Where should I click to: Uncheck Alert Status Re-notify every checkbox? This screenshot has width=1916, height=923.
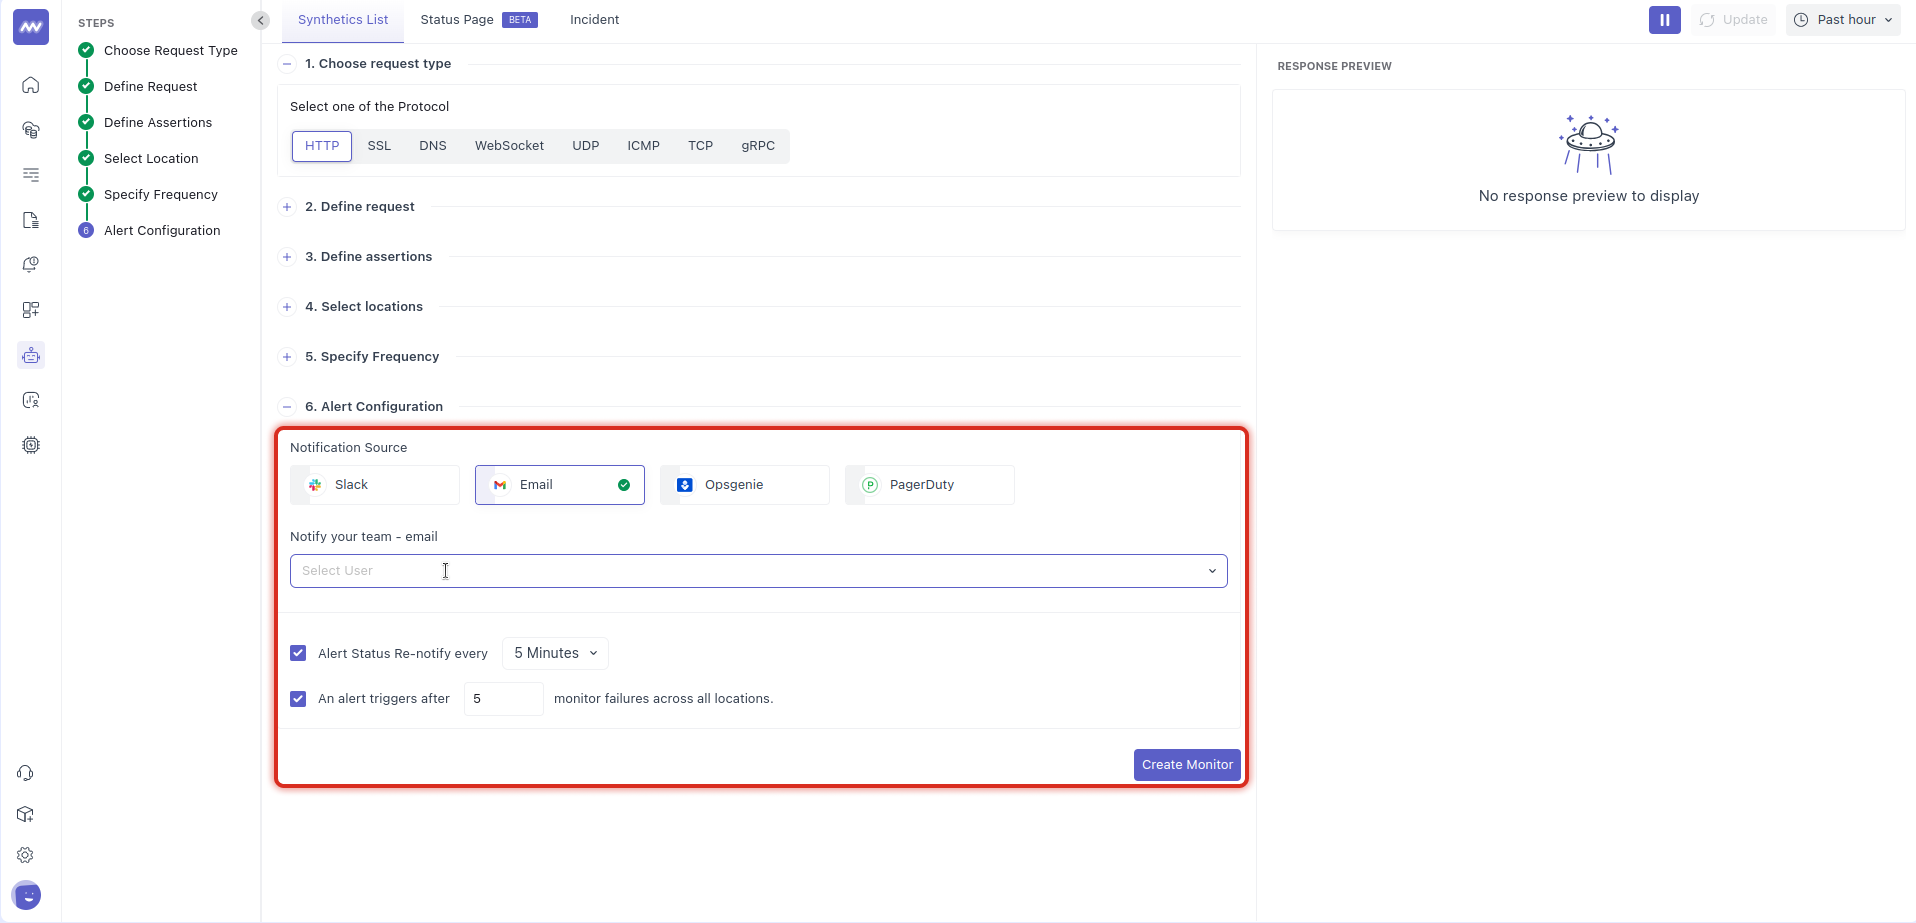298,653
